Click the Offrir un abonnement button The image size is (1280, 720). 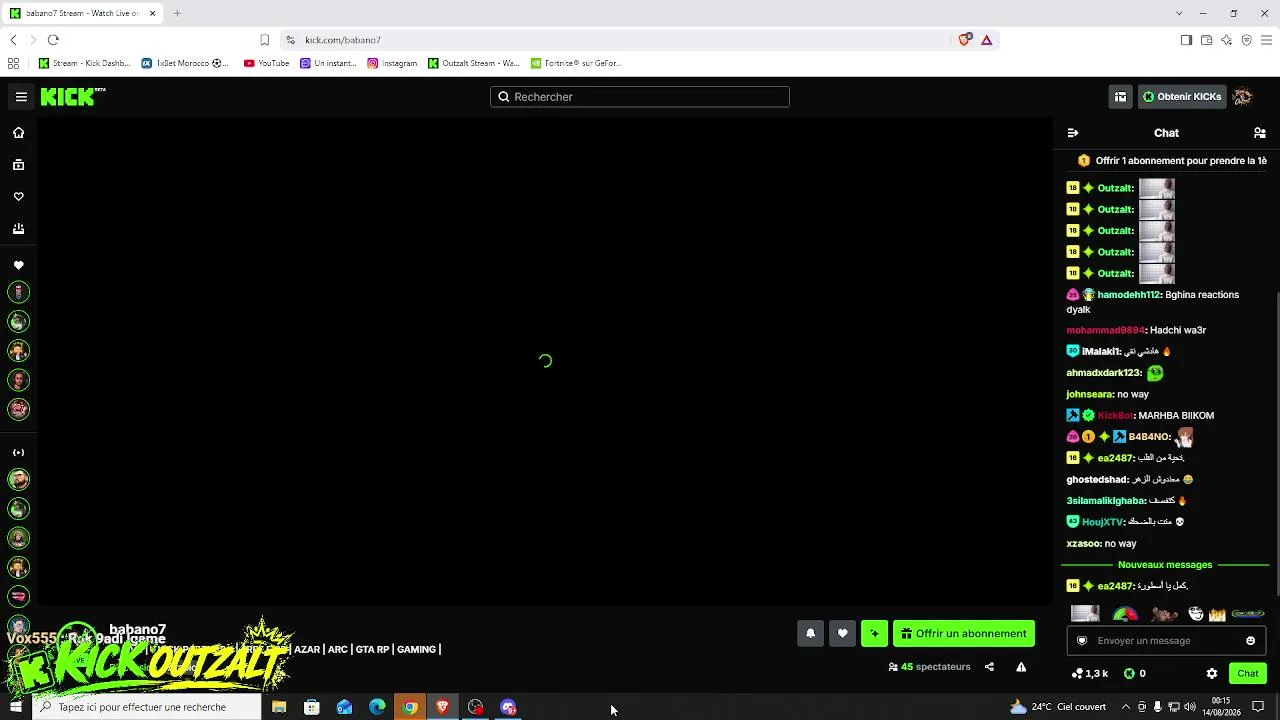click(963, 633)
